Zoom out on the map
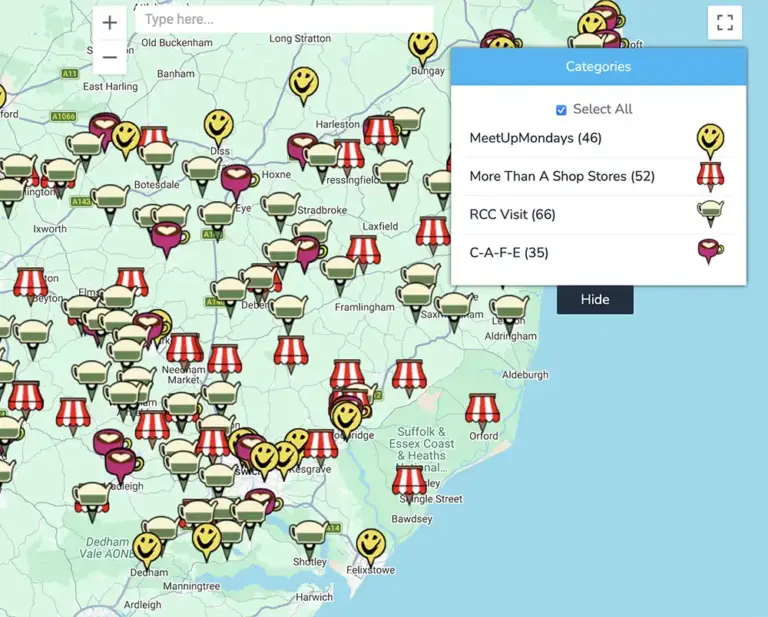Viewport: 768px width, 617px height. click(x=110, y=57)
